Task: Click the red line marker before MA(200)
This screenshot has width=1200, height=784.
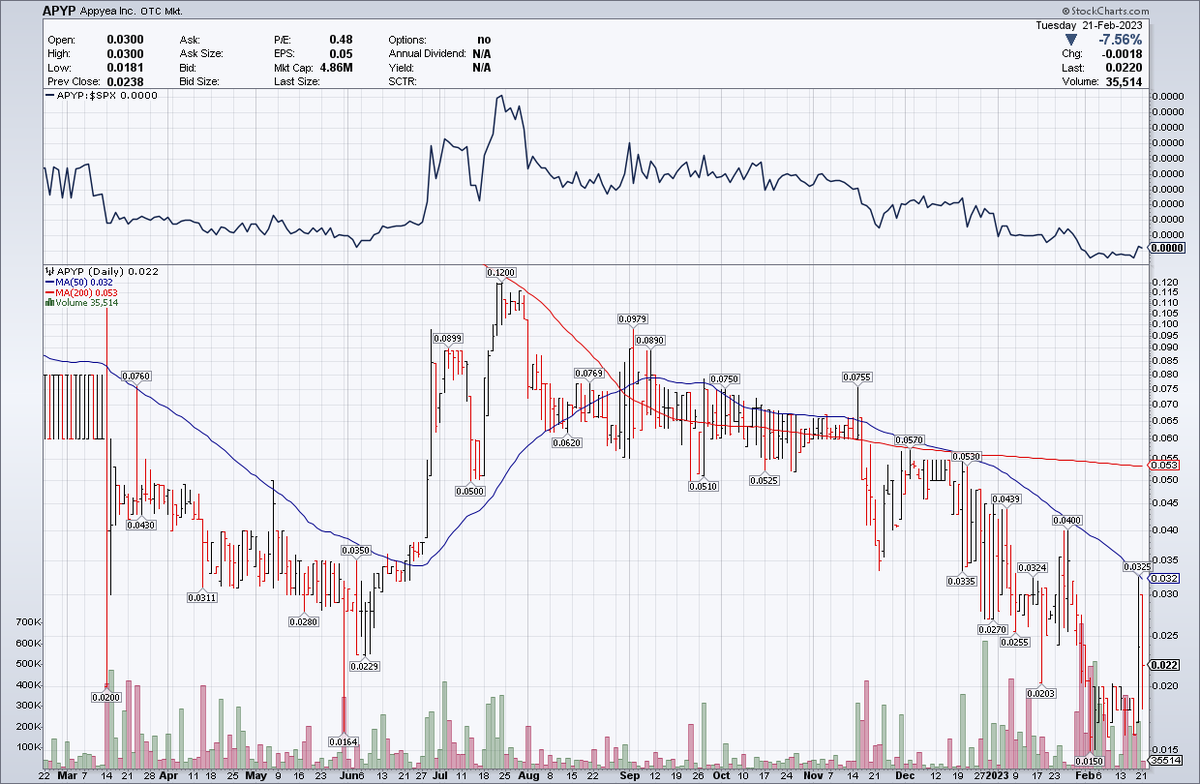Action: click(x=48, y=292)
